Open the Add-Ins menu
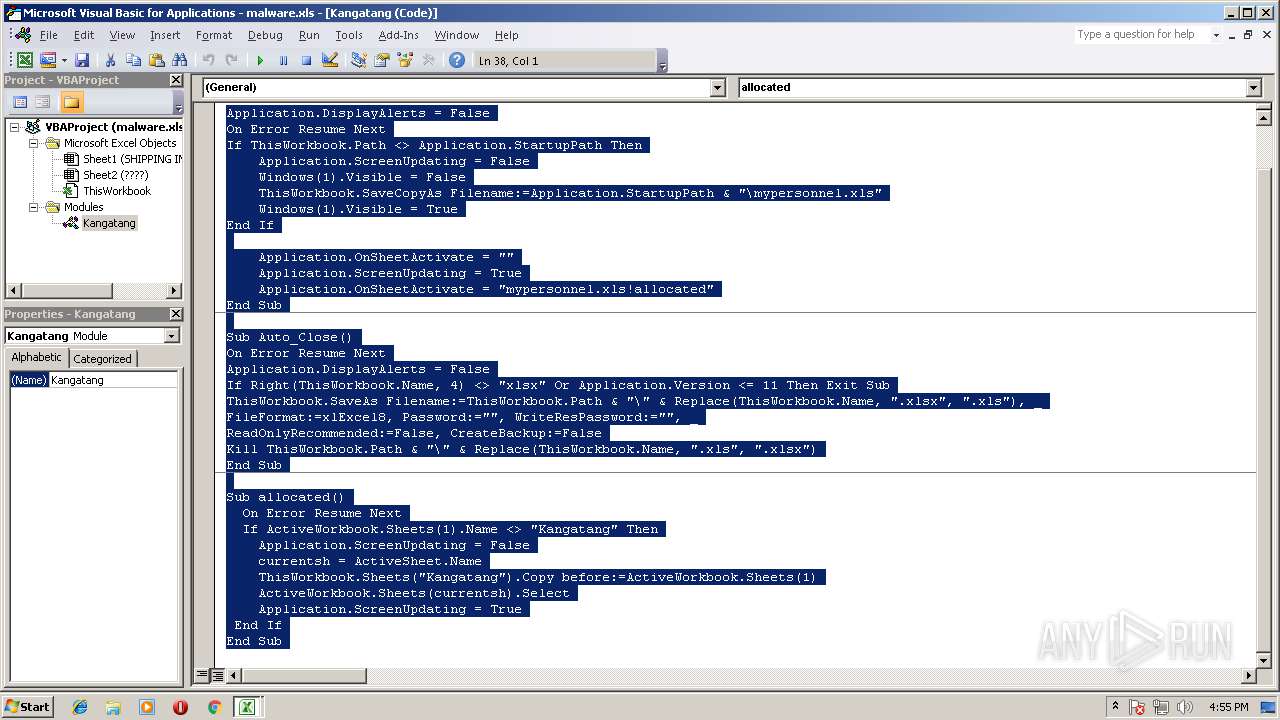 (x=398, y=35)
